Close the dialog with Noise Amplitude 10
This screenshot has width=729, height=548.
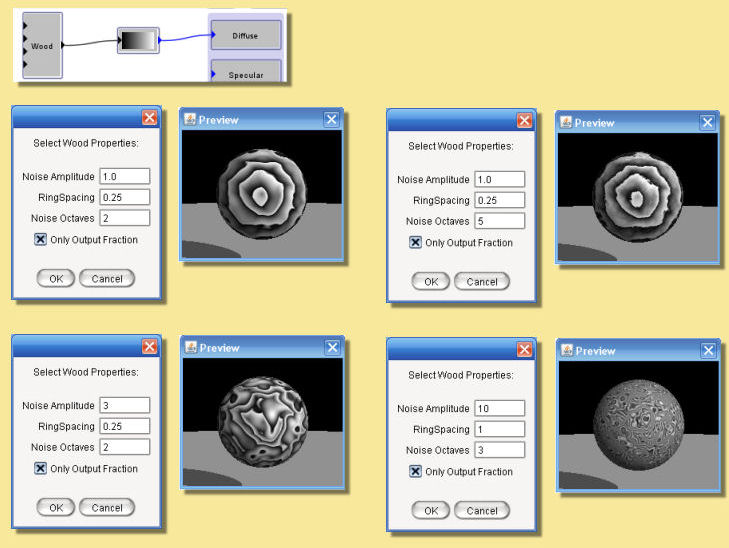click(524, 349)
